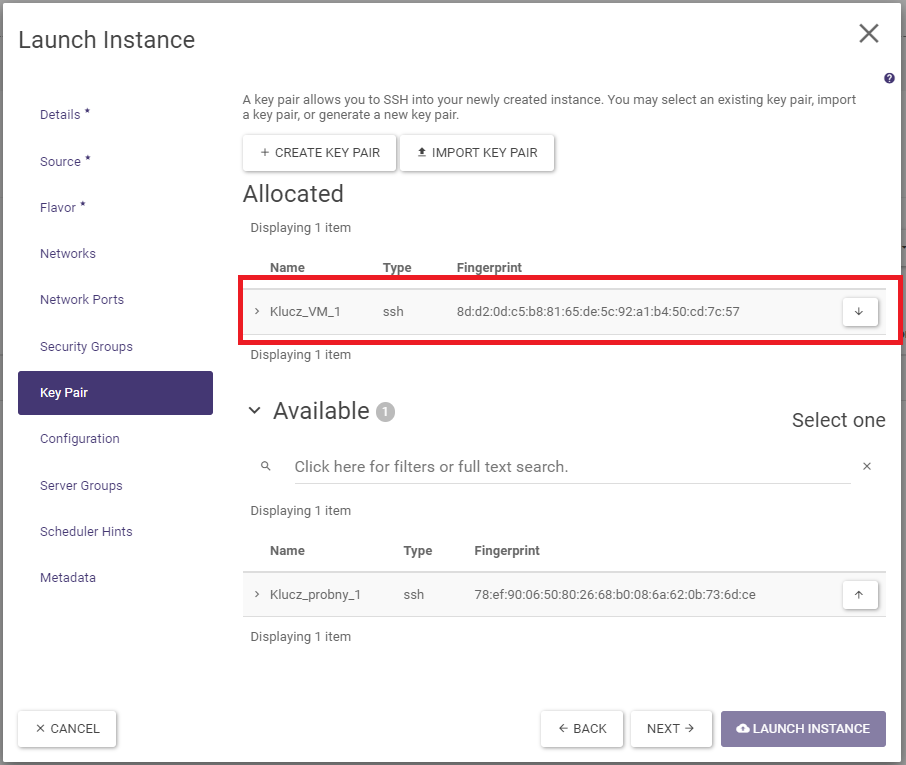This screenshot has height=765, width=906.
Task: Switch to the Source step
Action: coord(60,162)
